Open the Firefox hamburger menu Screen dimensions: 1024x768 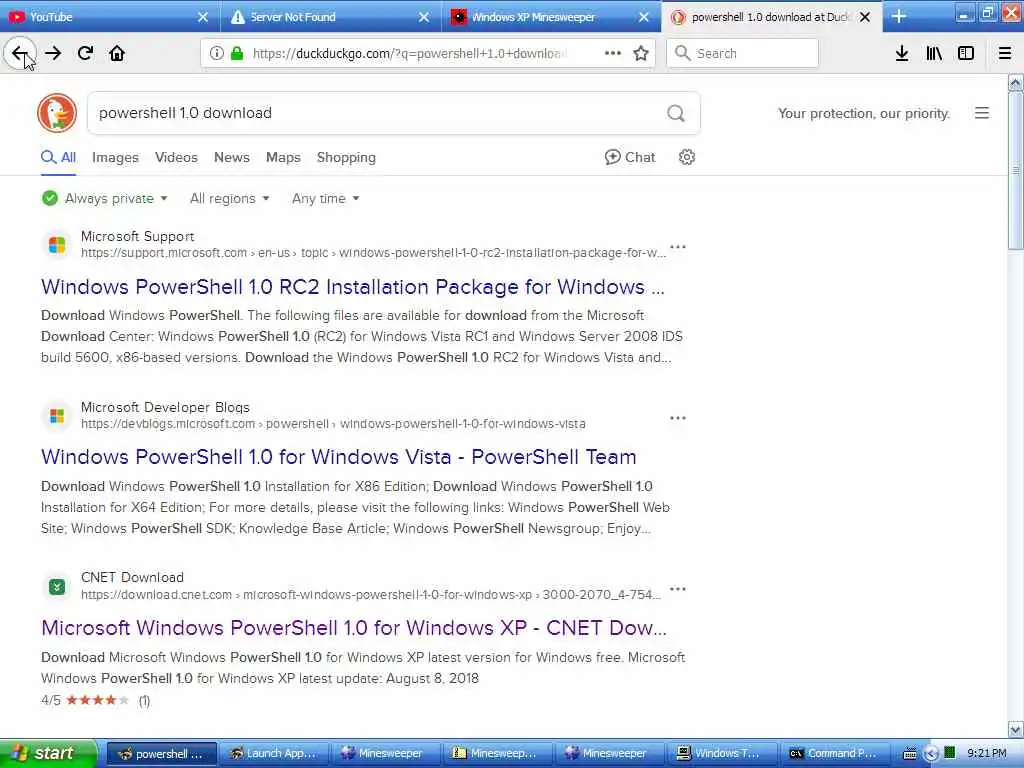click(x=1005, y=53)
